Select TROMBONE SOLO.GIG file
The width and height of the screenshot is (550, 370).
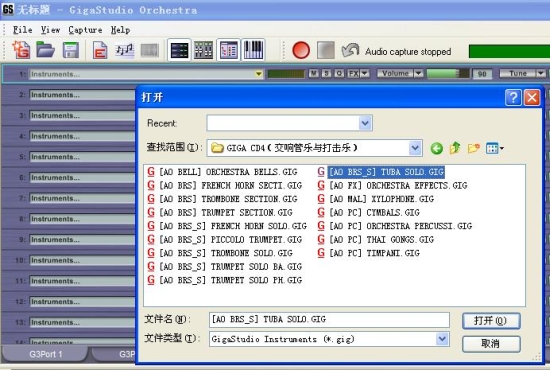[x=226, y=253]
